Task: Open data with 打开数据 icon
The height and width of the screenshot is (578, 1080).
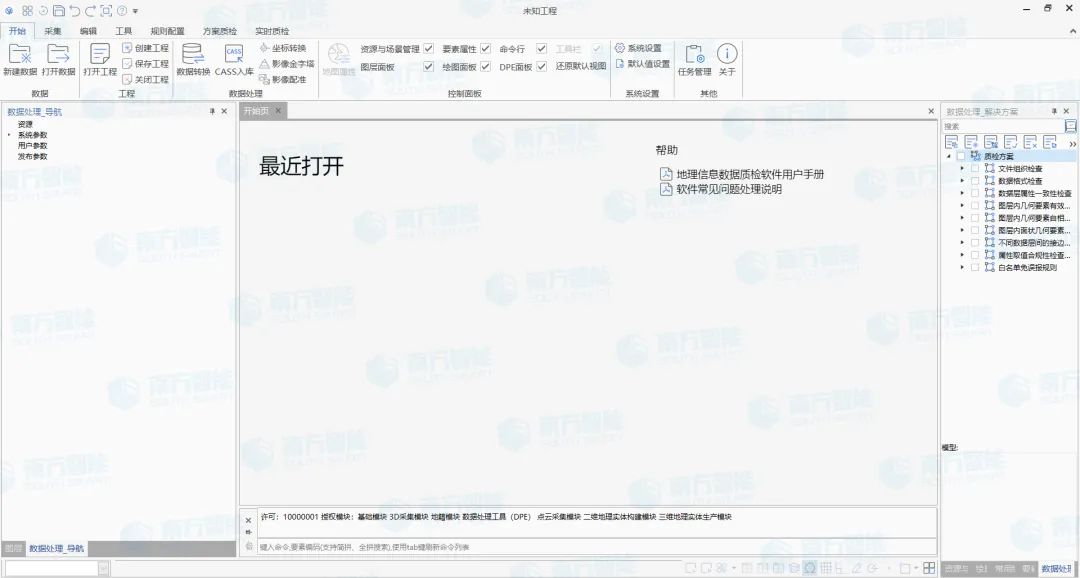Action: (x=58, y=54)
